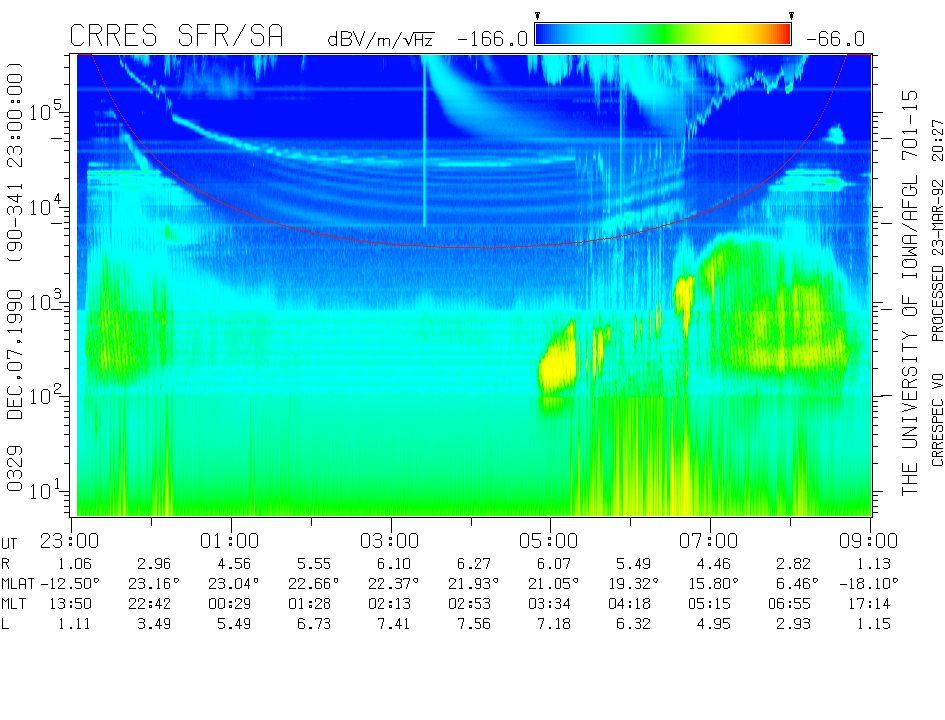Click the 03:00 UT time label

(x=390, y=540)
